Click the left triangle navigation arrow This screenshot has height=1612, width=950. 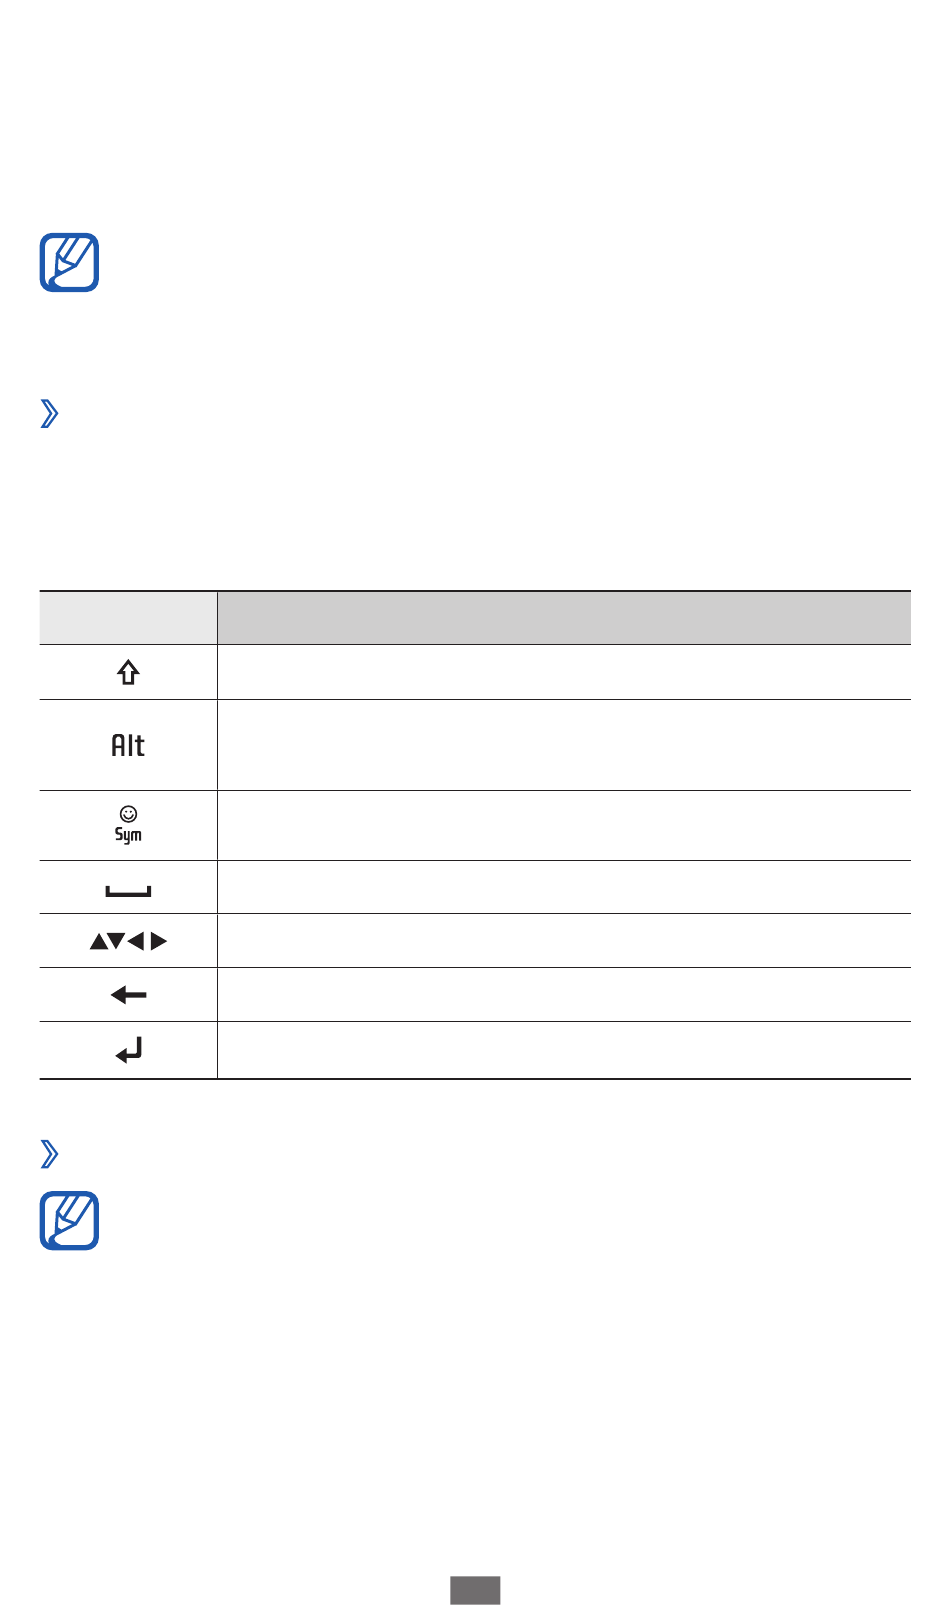[x=136, y=941]
